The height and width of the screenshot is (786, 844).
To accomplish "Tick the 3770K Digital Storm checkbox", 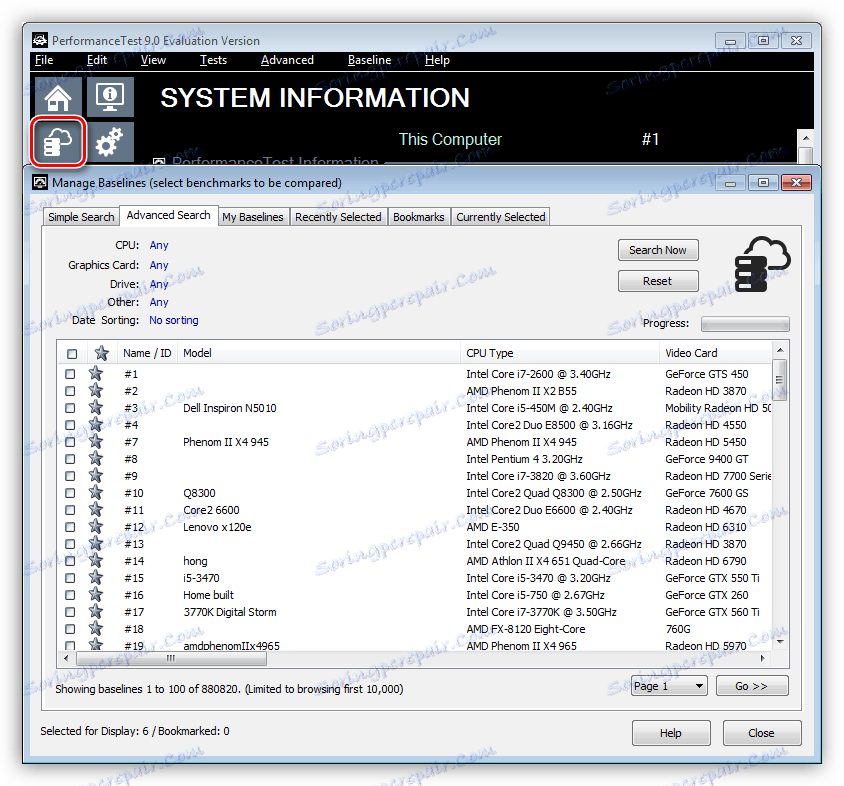I will pyautogui.click(x=70, y=612).
